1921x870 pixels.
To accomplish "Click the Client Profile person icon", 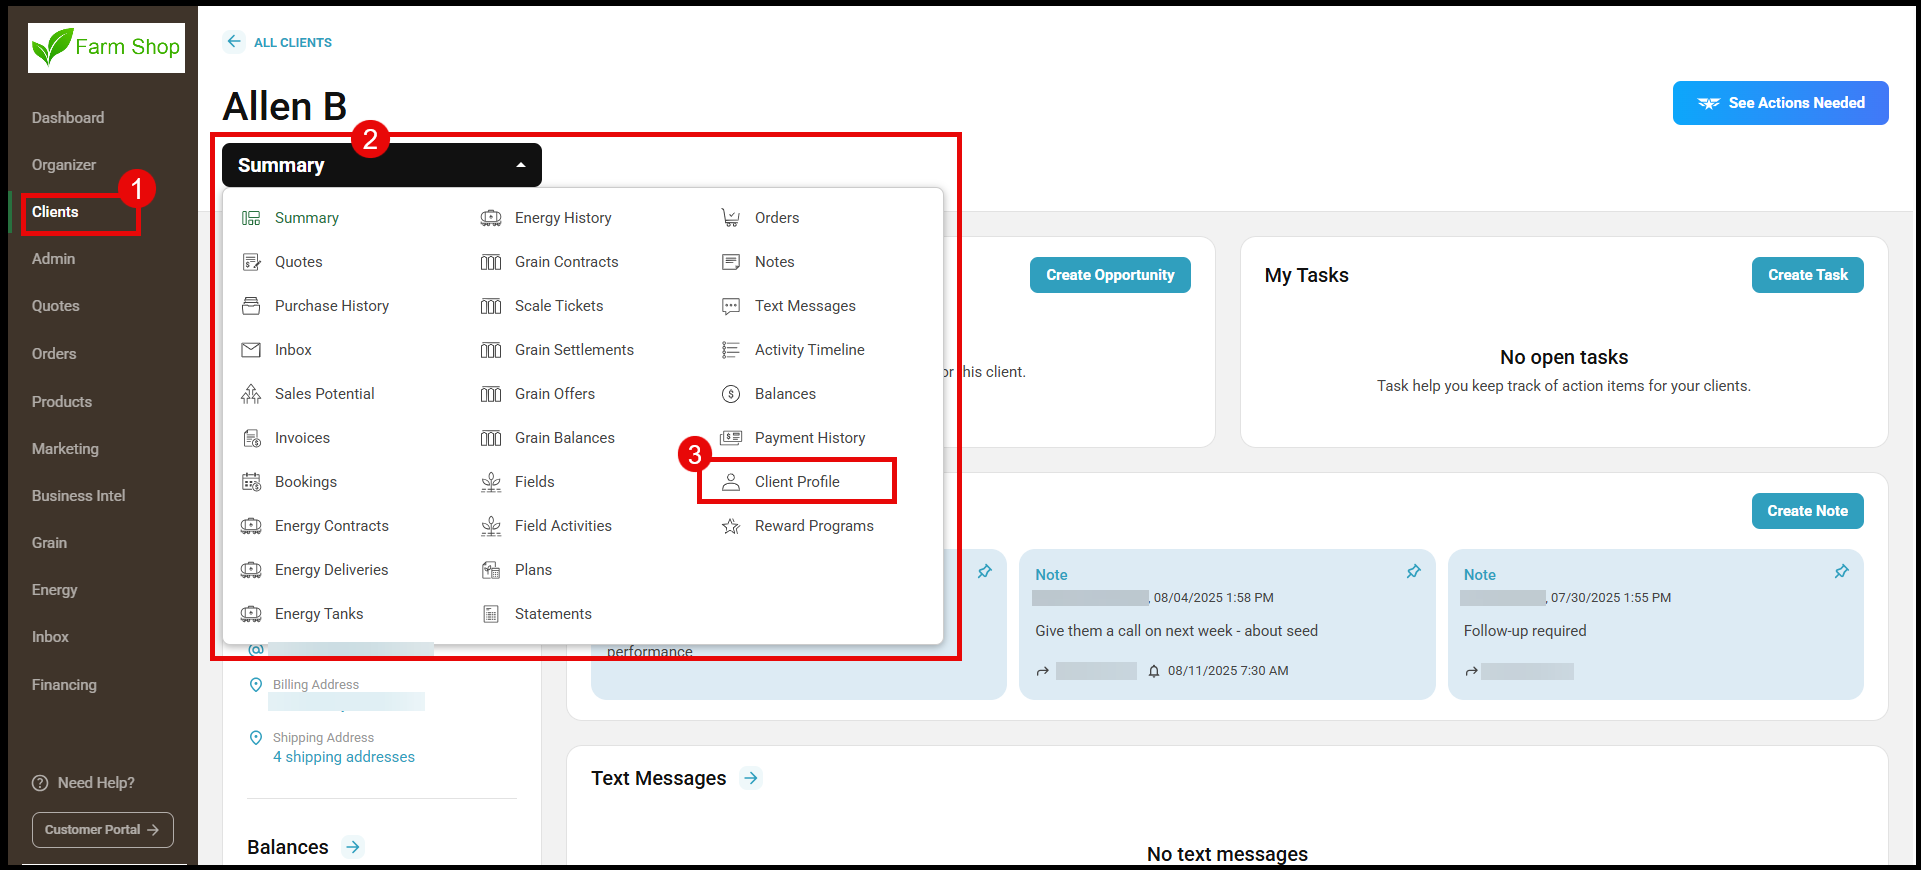I will click(731, 482).
